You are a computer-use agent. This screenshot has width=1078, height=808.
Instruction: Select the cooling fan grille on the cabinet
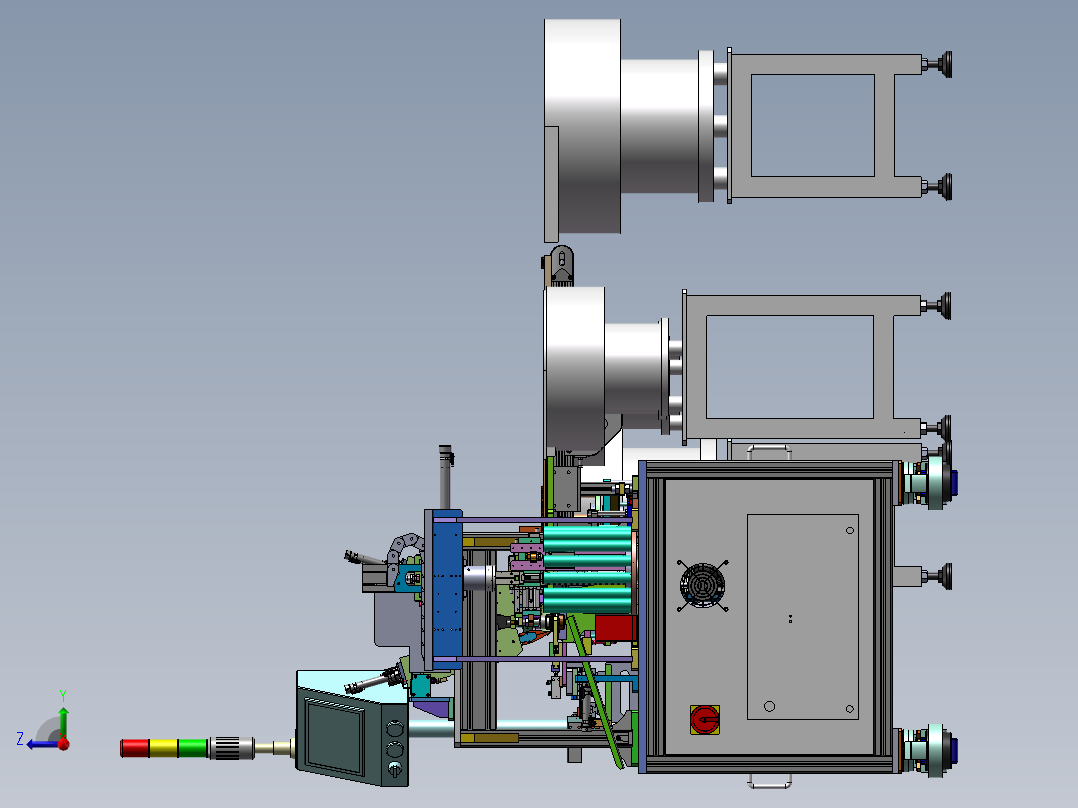[702, 585]
